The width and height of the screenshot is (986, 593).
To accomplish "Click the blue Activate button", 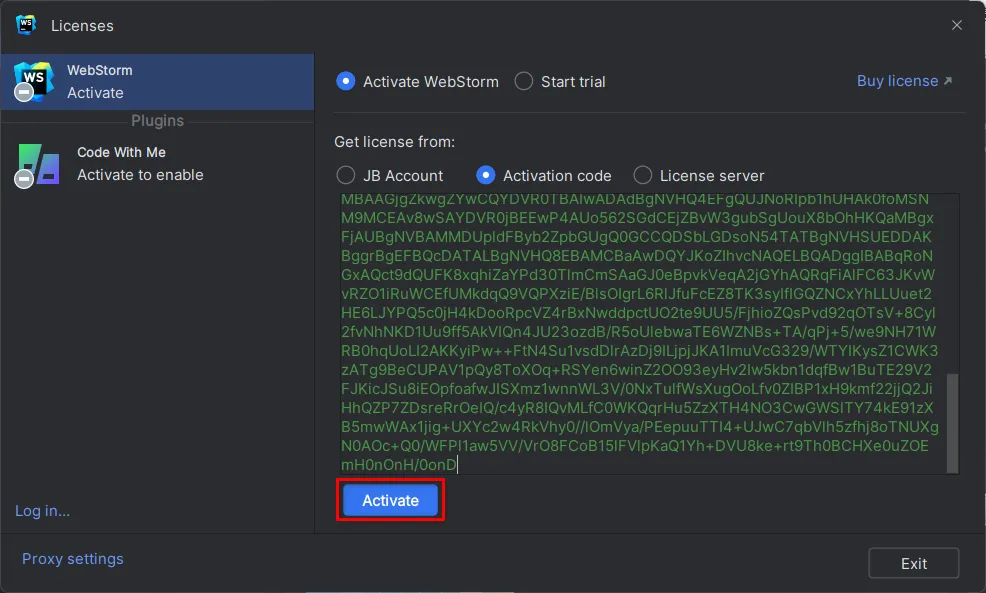I will click(x=391, y=500).
